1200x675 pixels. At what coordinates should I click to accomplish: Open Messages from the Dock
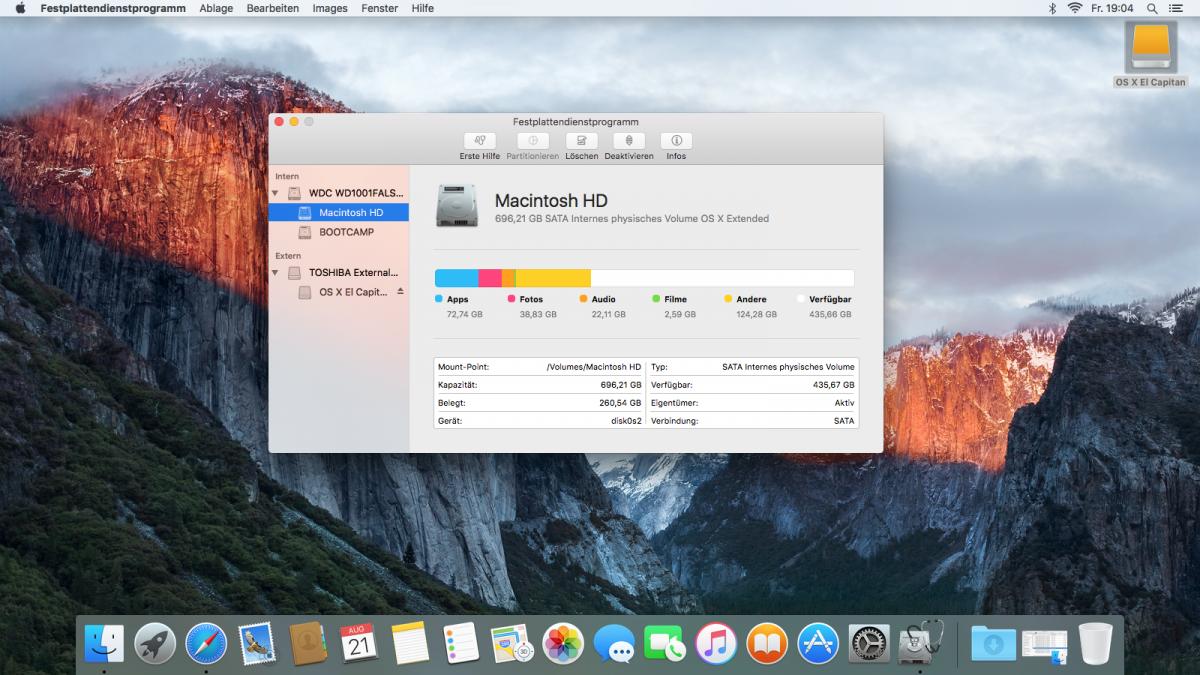coord(614,643)
